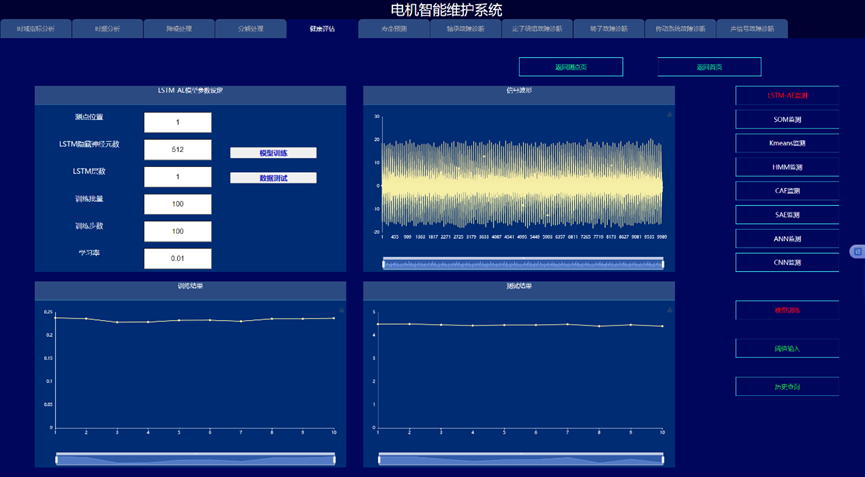Viewport: 865px width, 477px height.
Task: Switch to the 时频分析 tab
Action: (106, 29)
